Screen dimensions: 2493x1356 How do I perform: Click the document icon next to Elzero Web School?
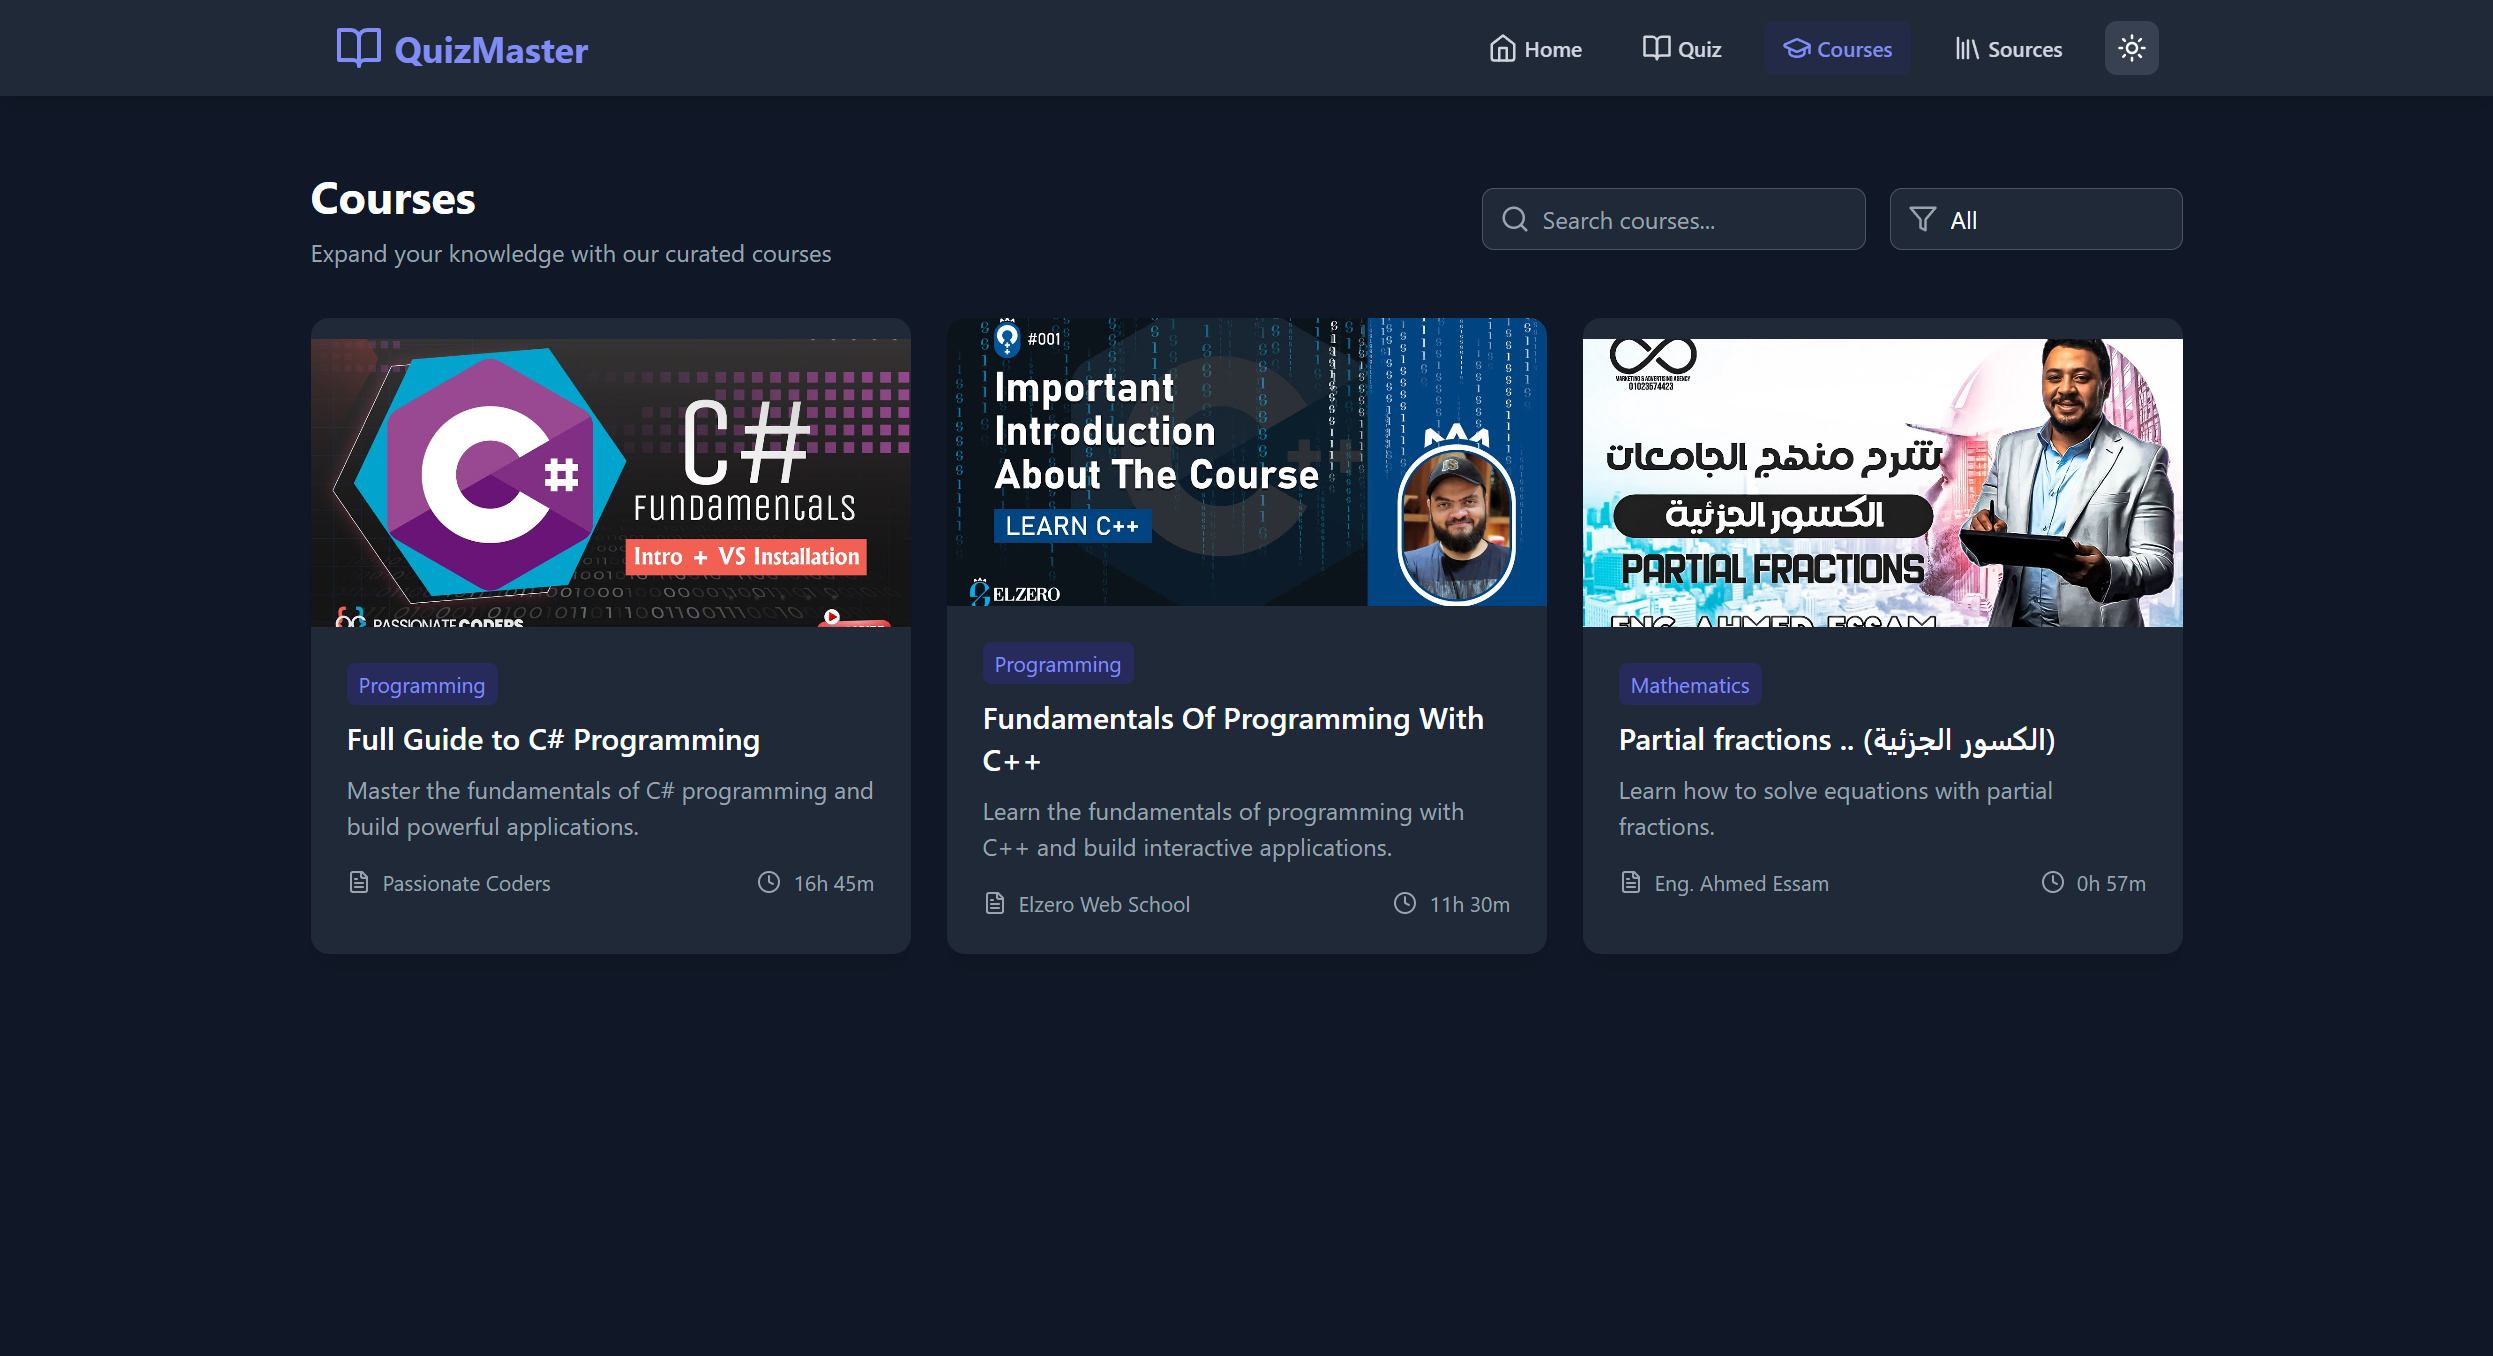coord(994,904)
